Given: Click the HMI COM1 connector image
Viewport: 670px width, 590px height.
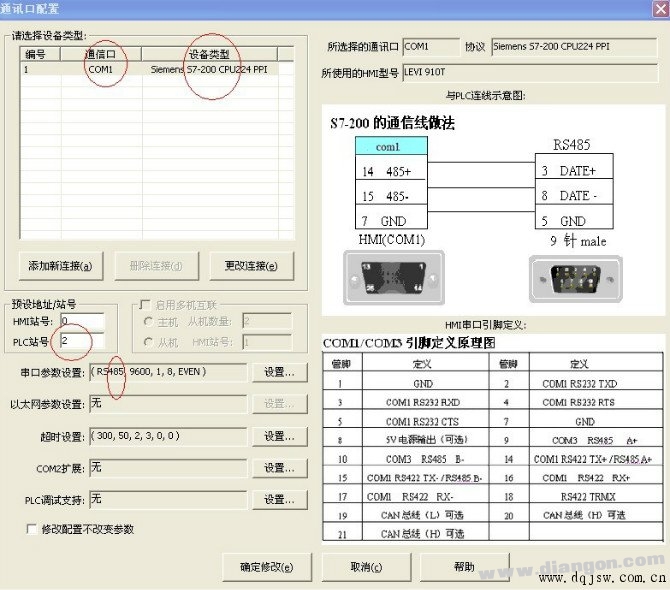Looking at the screenshot, I should tap(394, 278).
